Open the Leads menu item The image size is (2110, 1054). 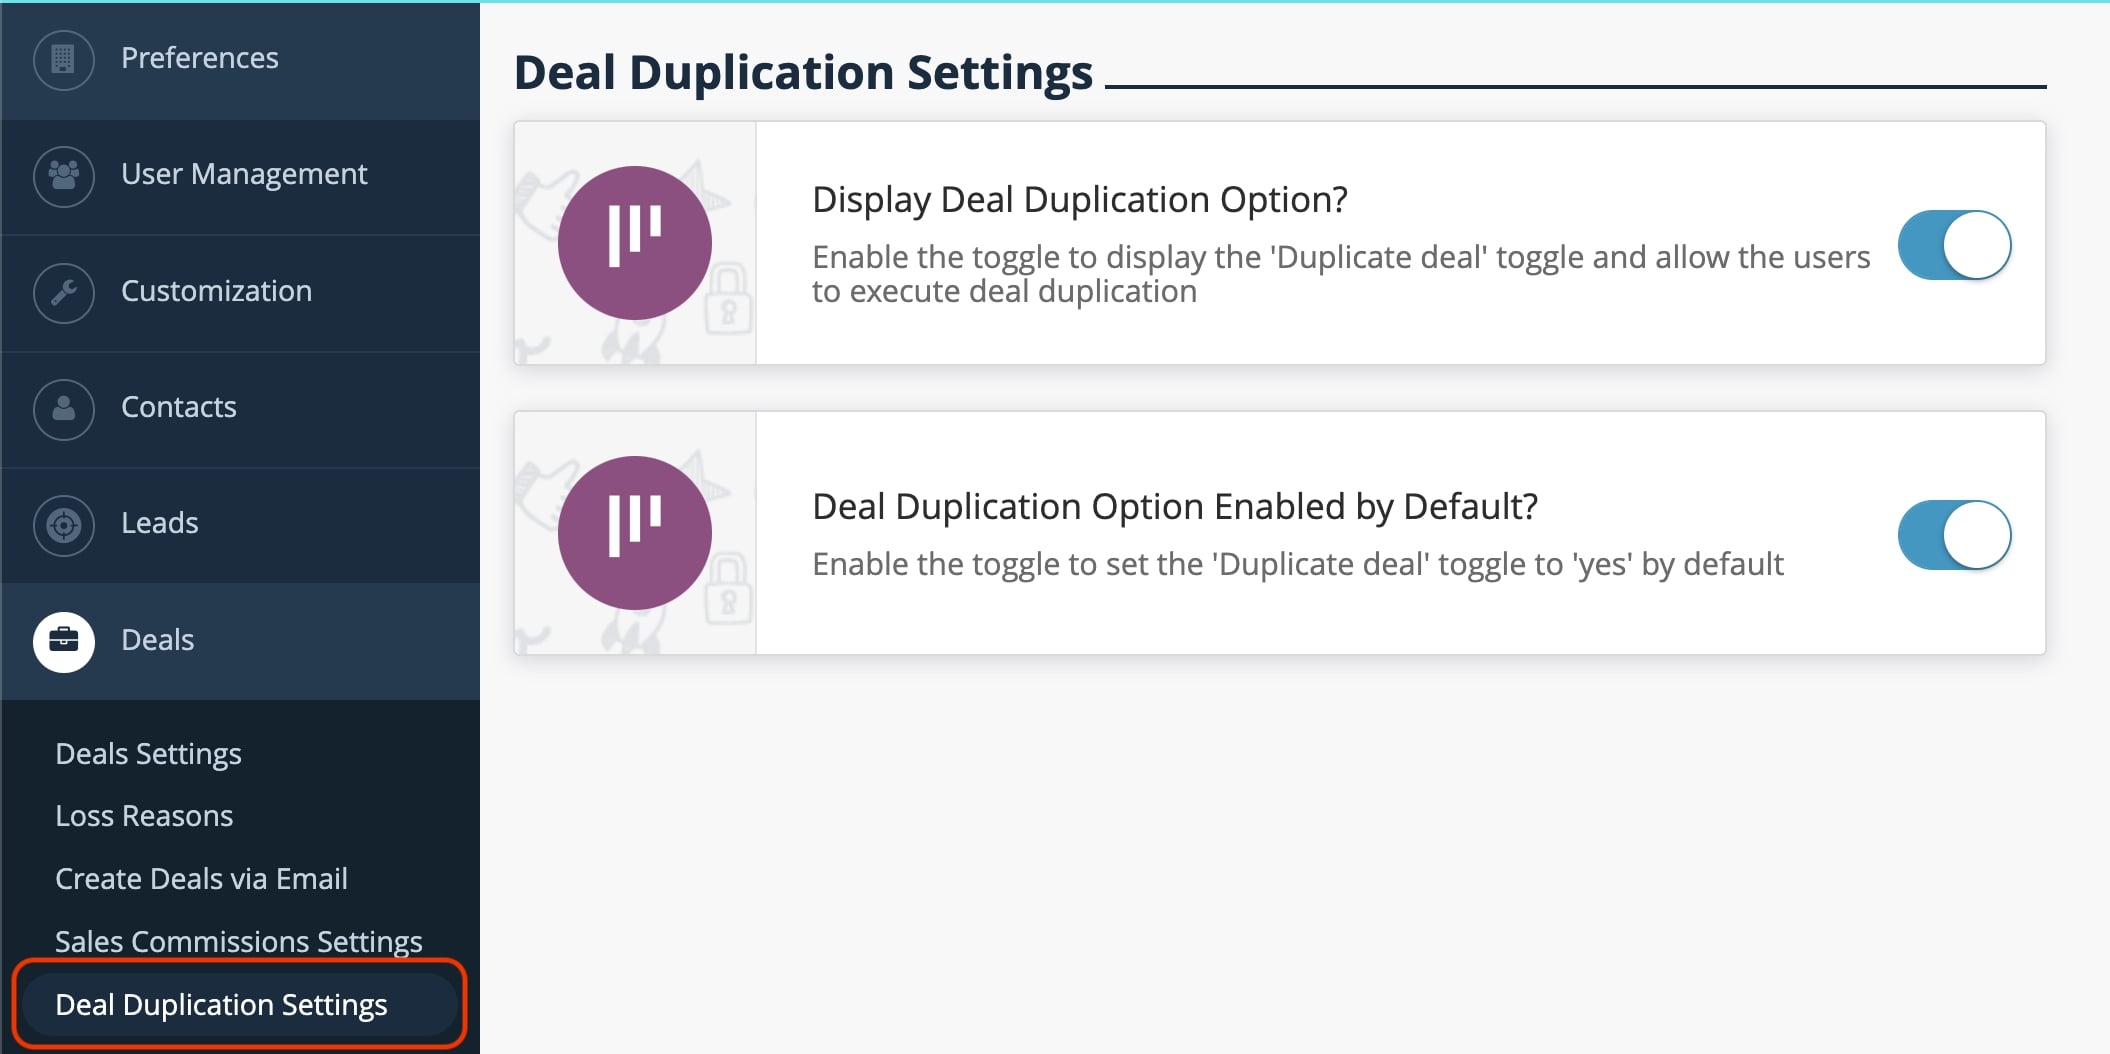[159, 524]
